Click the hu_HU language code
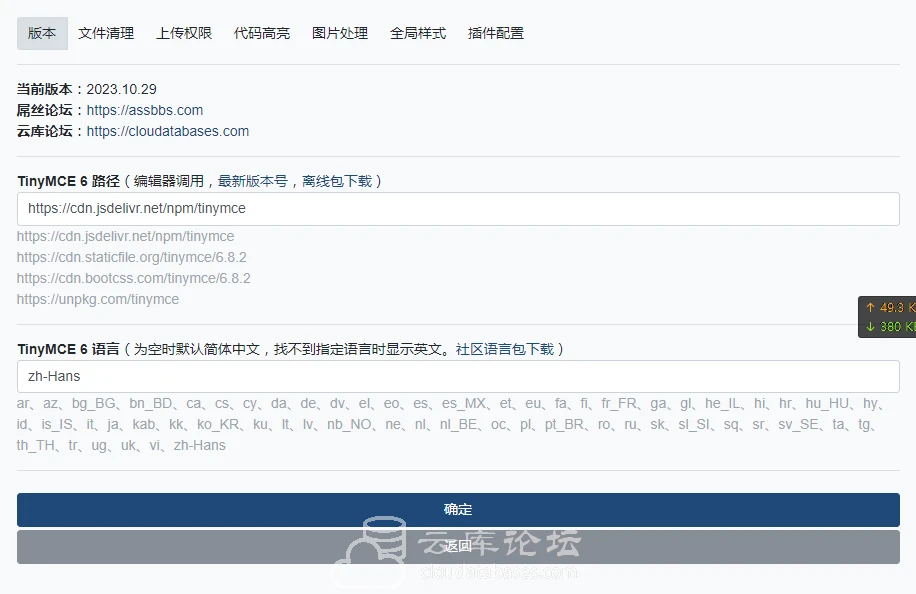 pyautogui.click(x=827, y=404)
